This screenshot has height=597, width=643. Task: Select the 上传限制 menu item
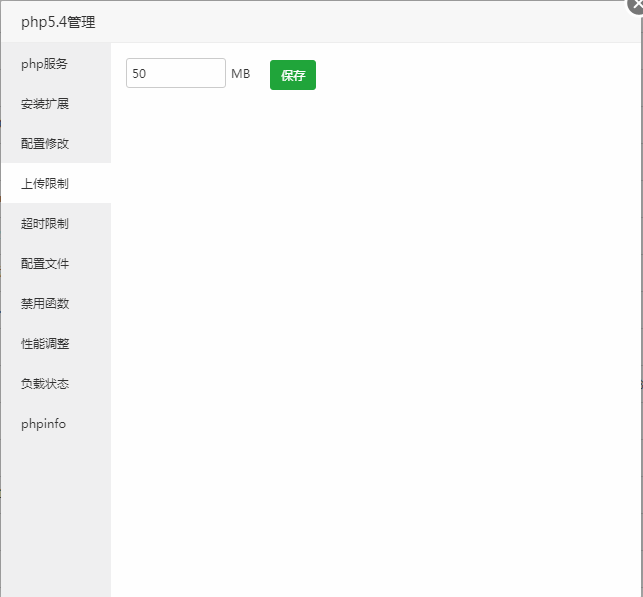(56, 183)
